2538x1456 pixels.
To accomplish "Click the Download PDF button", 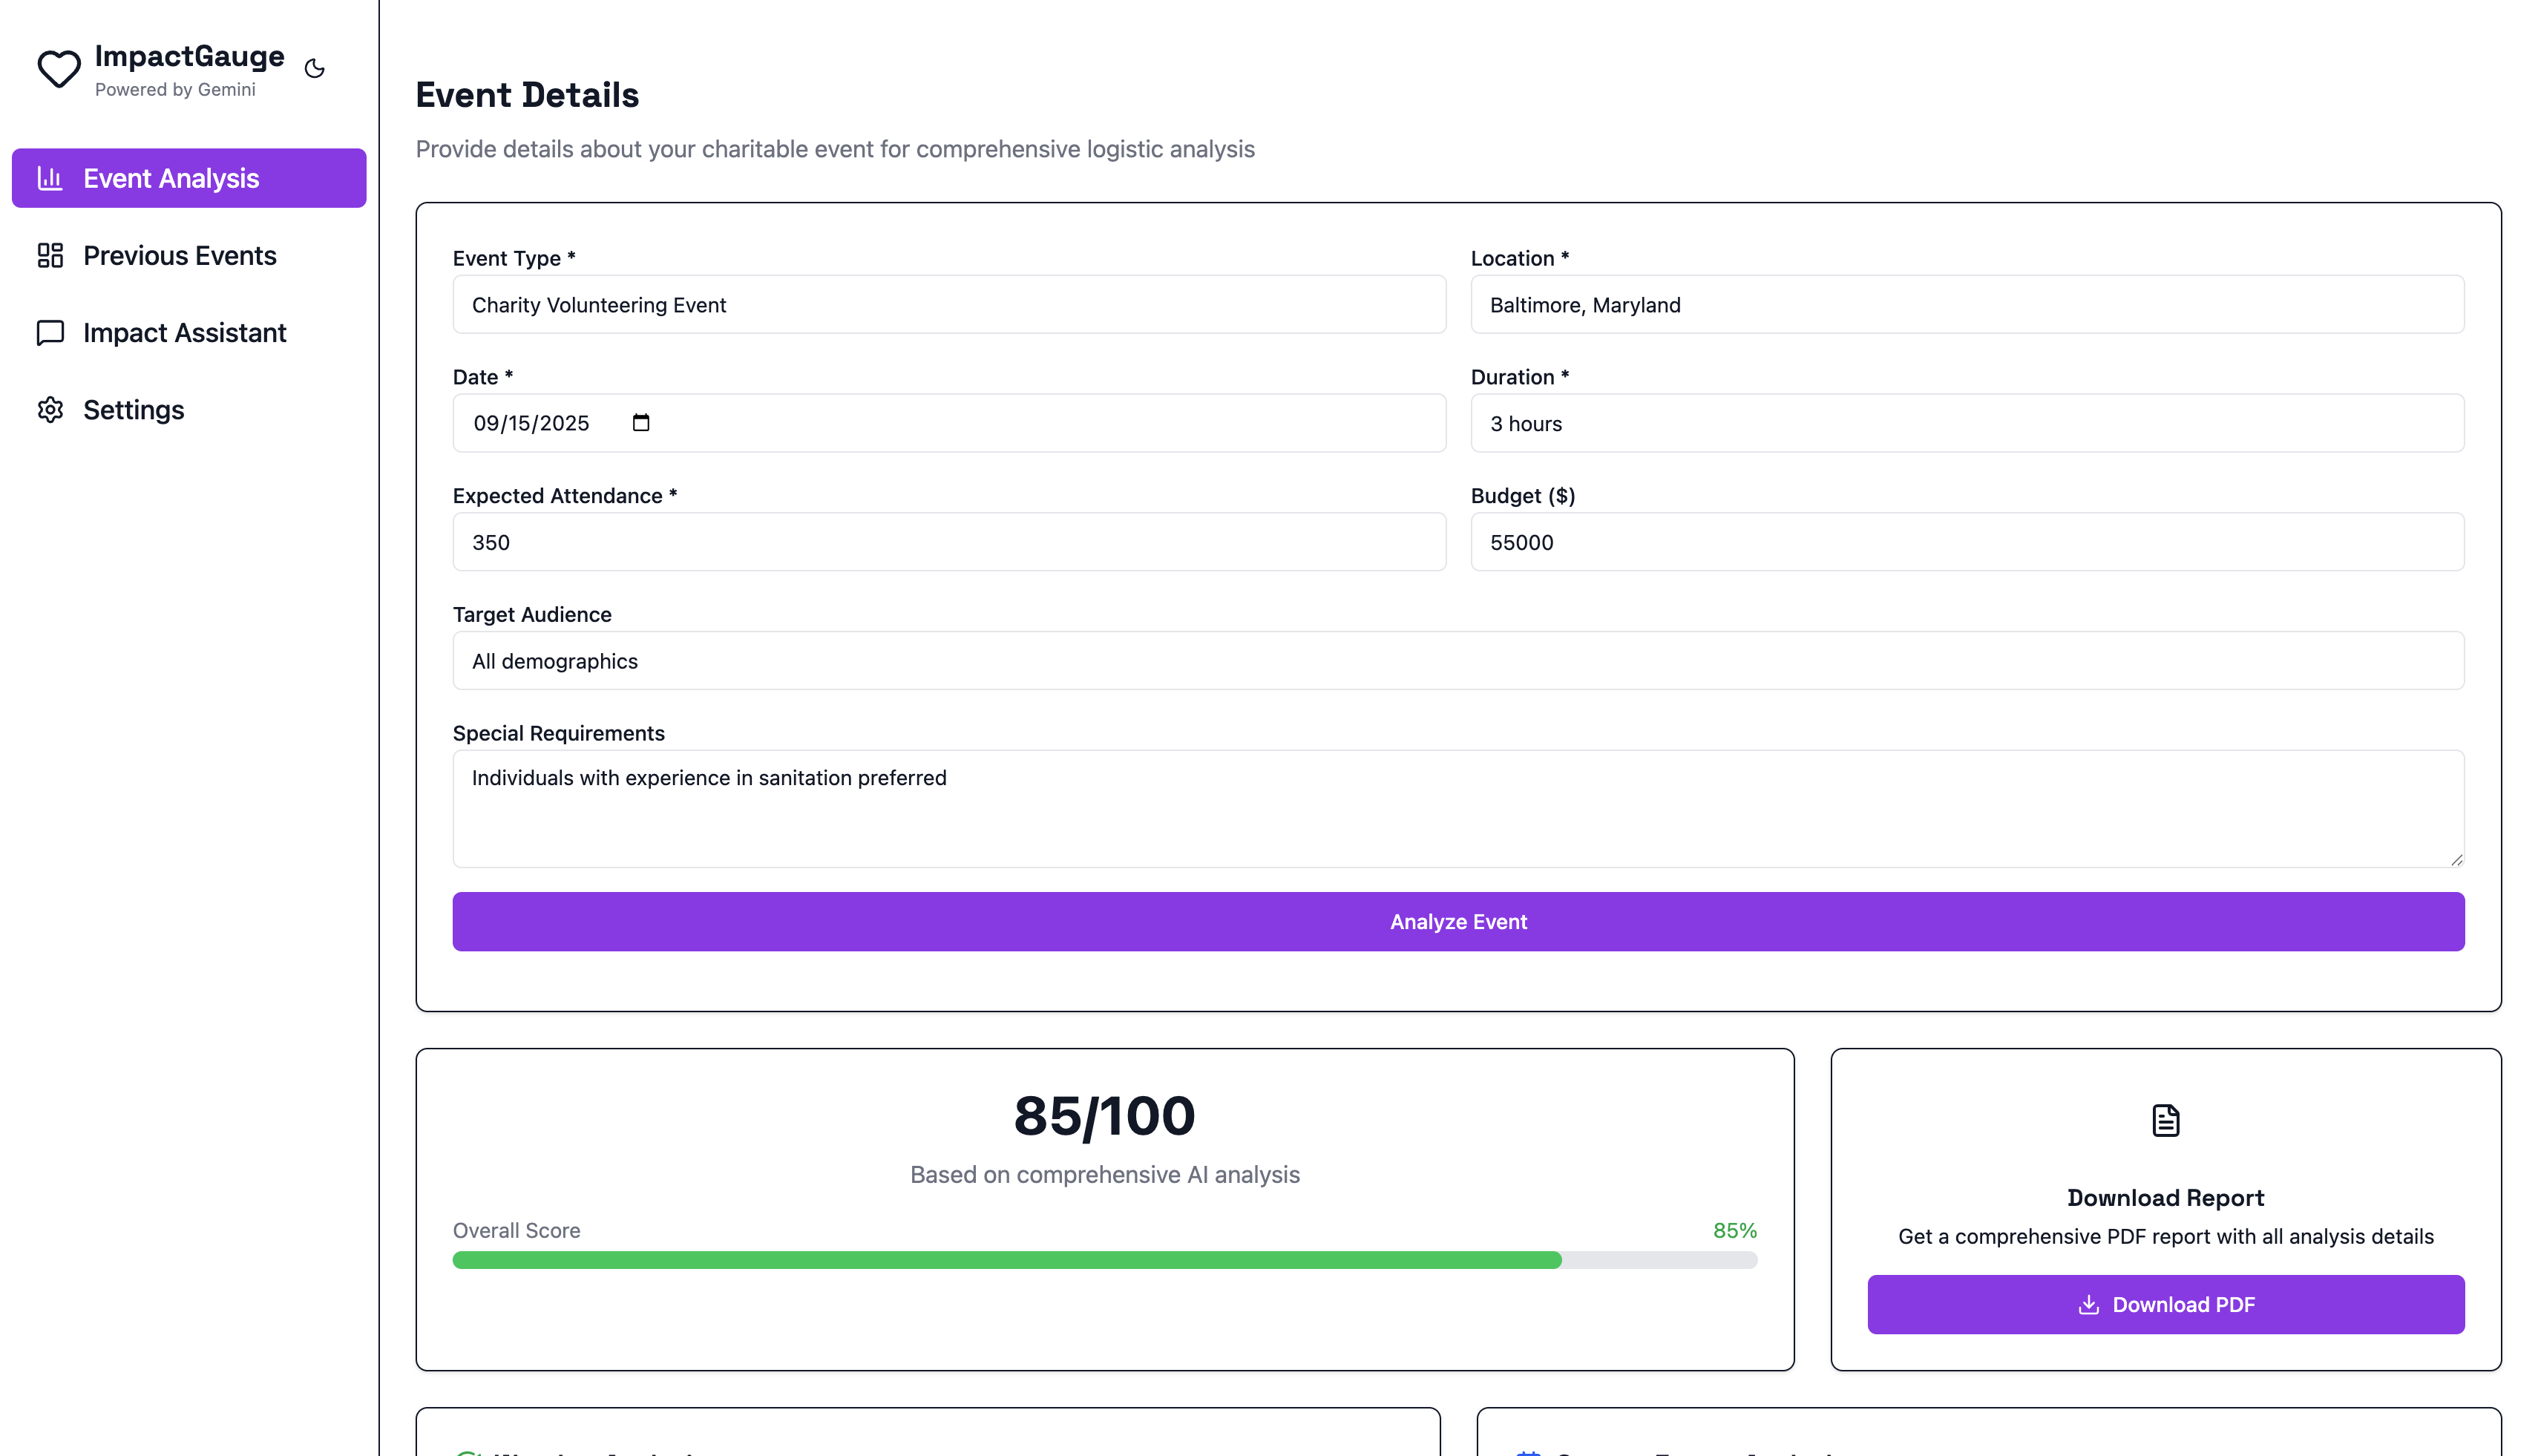I will pyautogui.click(x=2165, y=1304).
